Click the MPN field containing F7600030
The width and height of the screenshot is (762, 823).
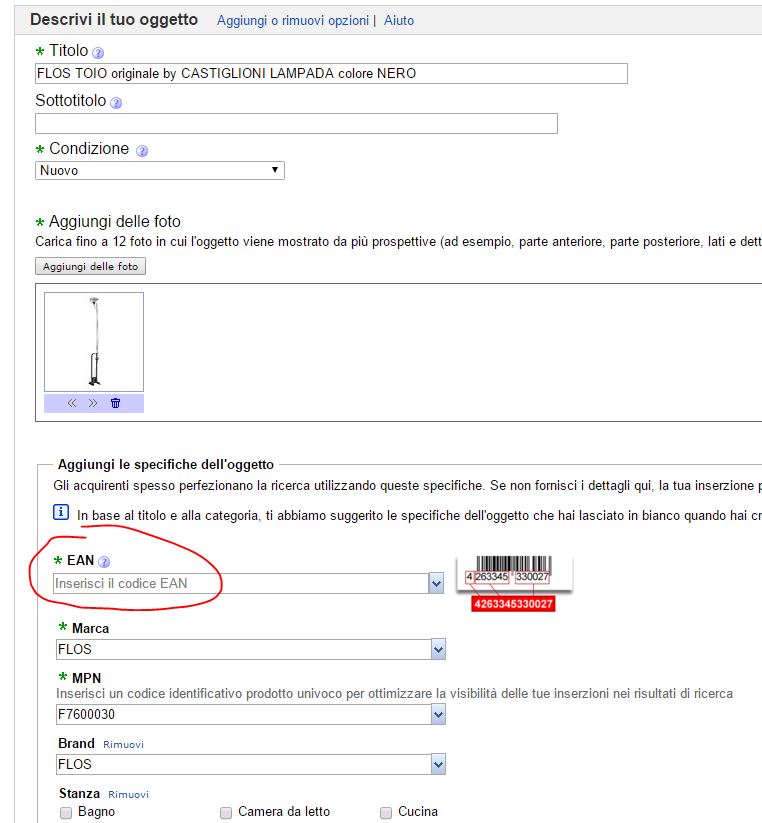pyautogui.click(x=244, y=714)
